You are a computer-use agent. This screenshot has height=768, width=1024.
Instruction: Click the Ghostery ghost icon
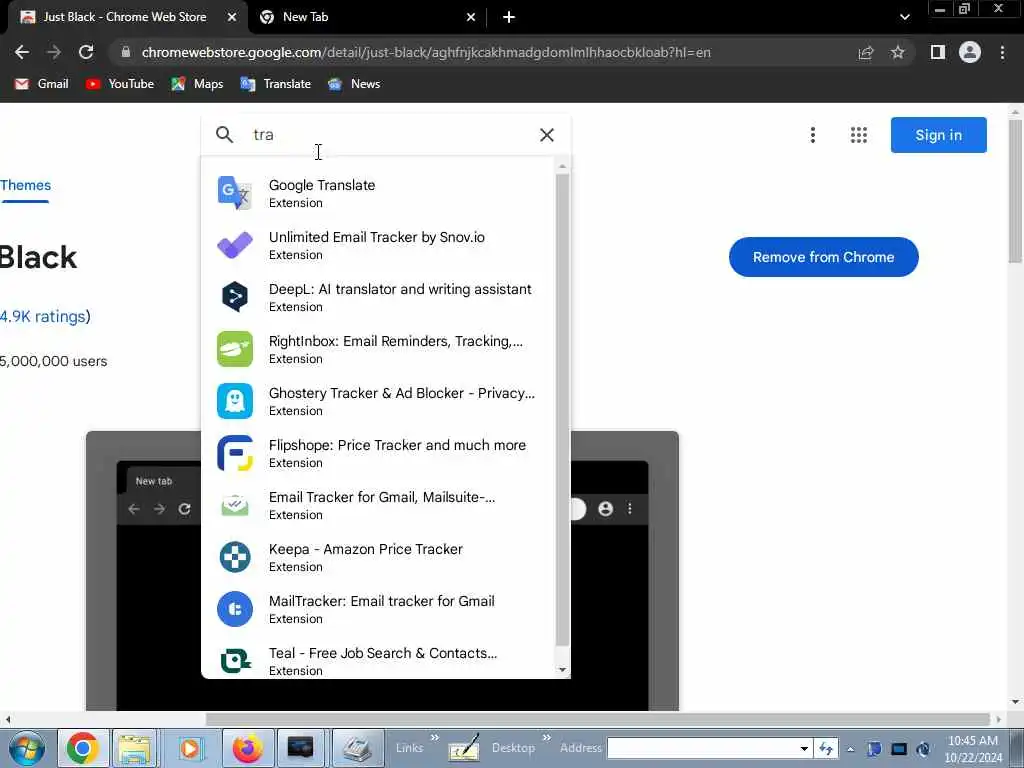(234, 401)
